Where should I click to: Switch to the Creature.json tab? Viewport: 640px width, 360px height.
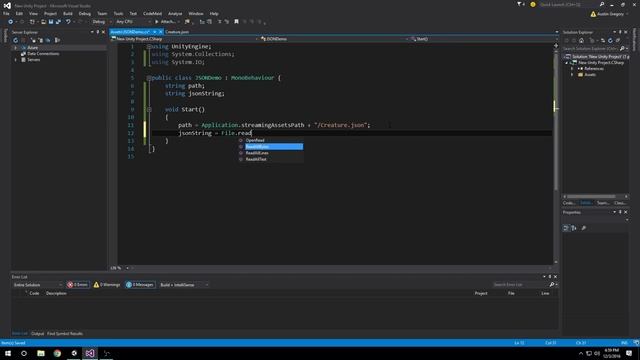pos(177,32)
